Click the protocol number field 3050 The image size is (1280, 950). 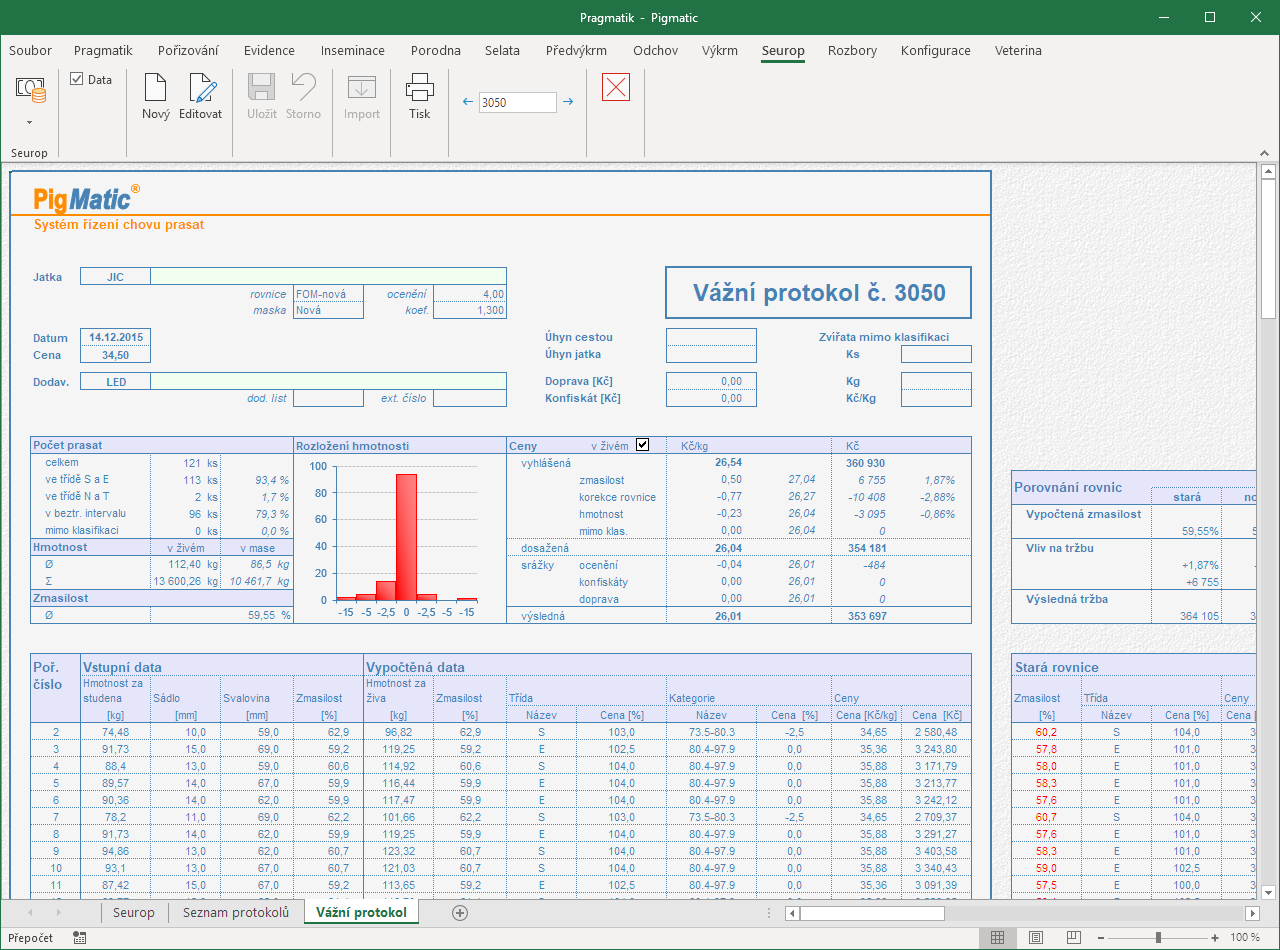tap(517, 102)
